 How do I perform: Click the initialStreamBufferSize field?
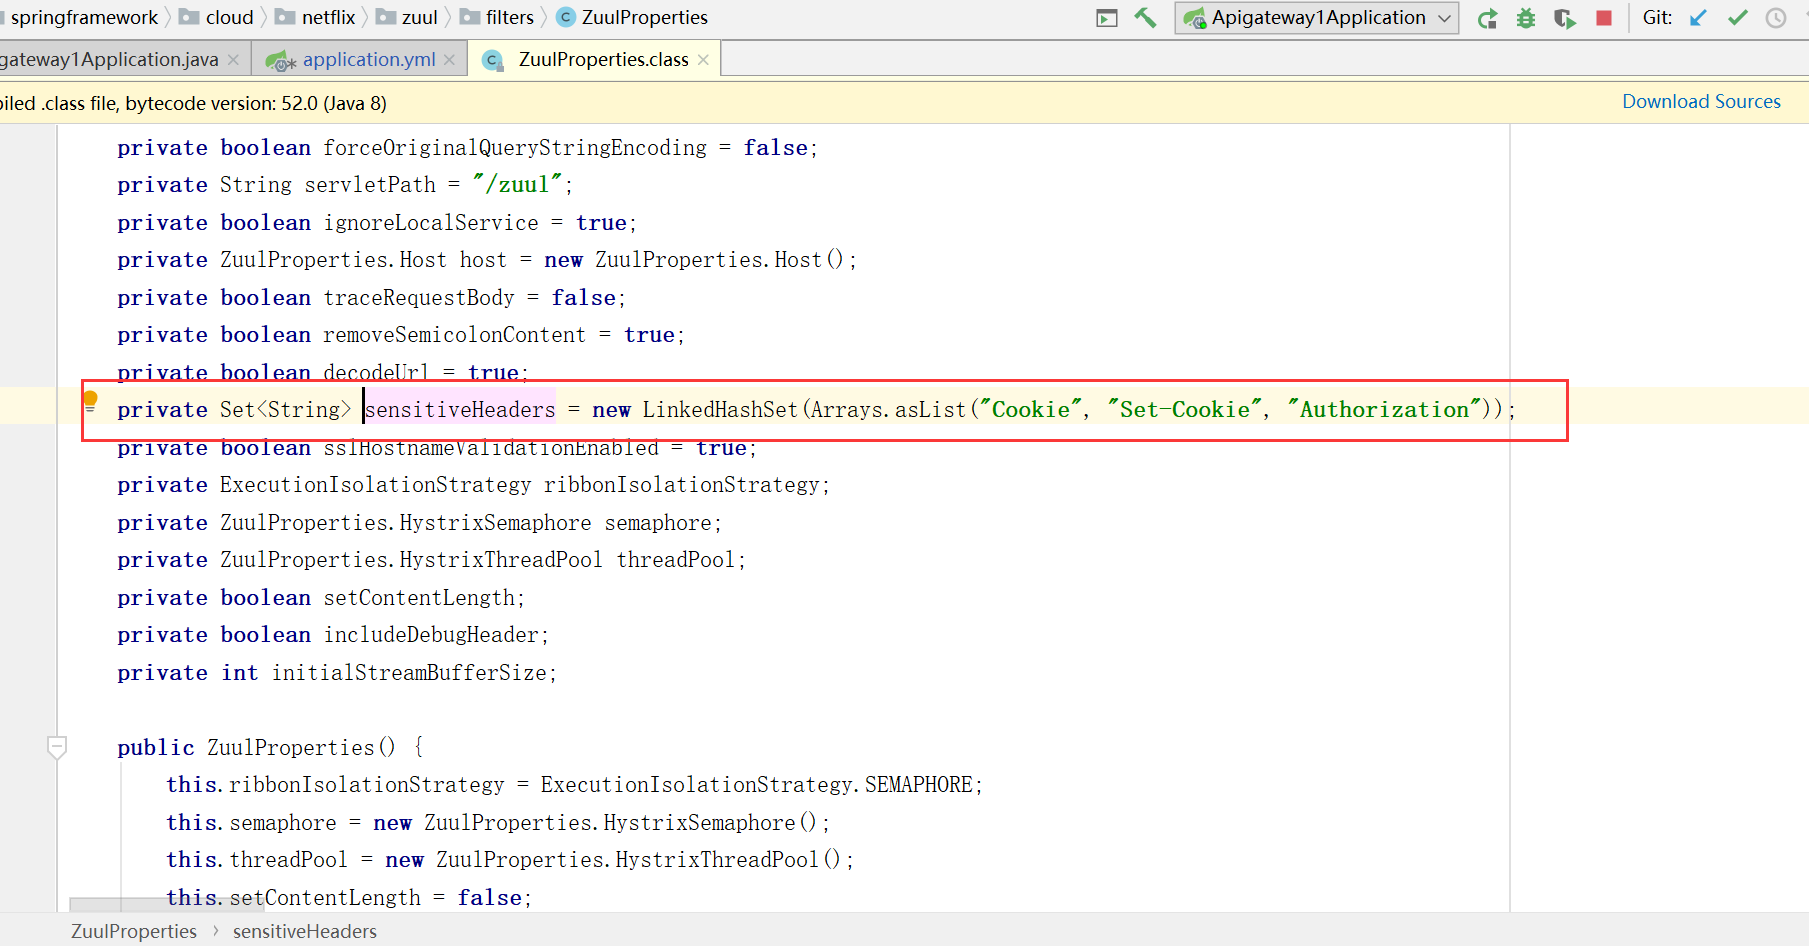(409, 673)
